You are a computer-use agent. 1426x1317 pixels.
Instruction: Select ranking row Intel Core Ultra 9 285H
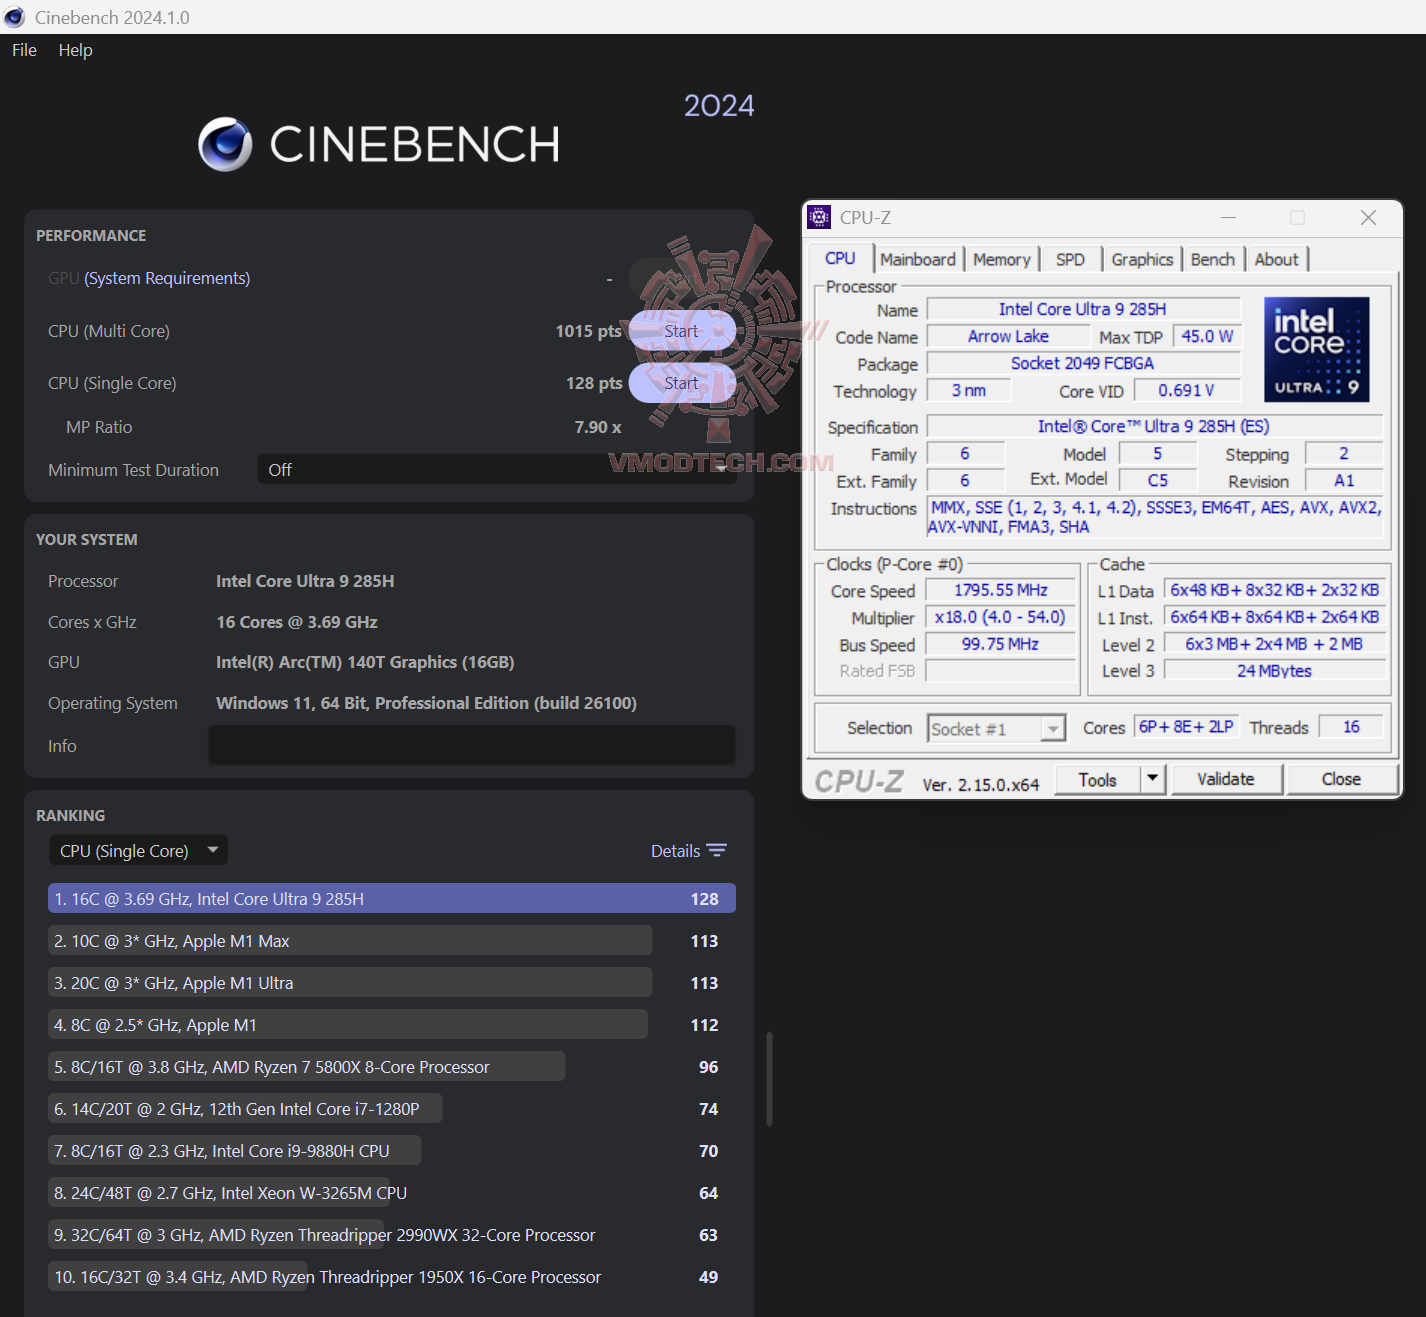click(392, 899)
